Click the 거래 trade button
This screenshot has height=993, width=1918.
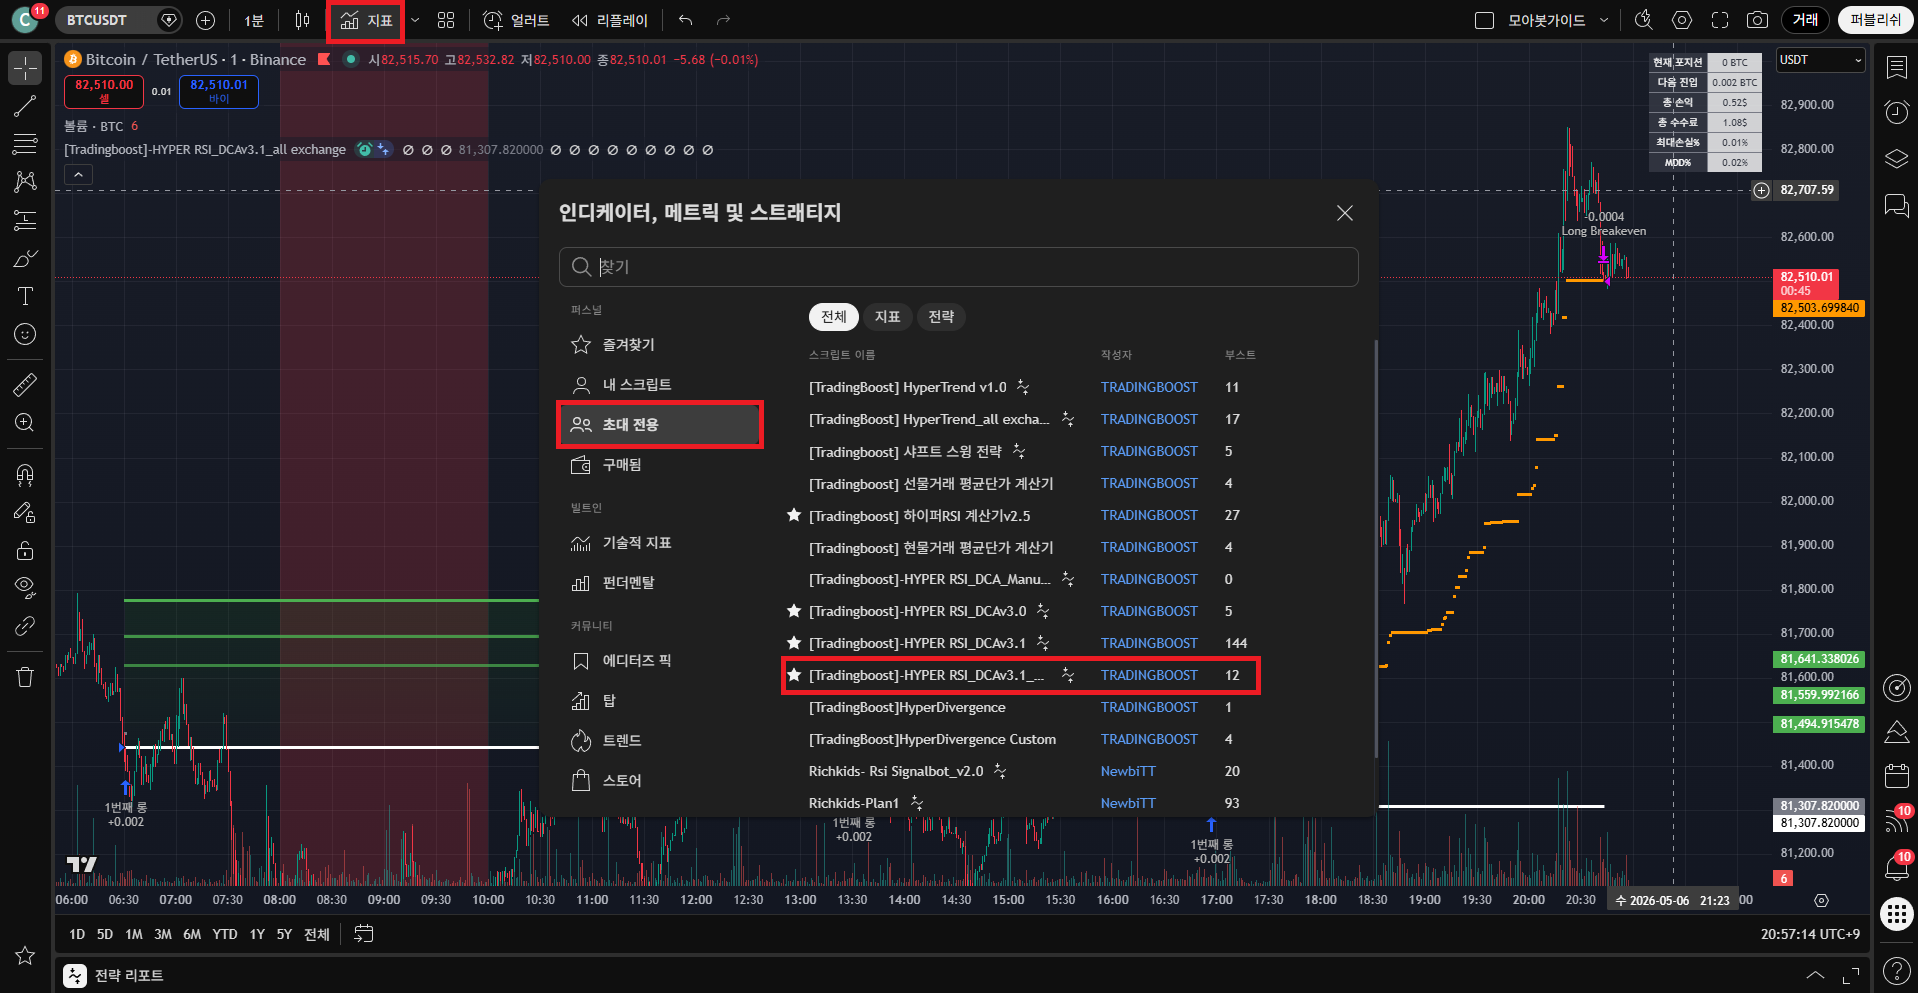coord(1805,20)
